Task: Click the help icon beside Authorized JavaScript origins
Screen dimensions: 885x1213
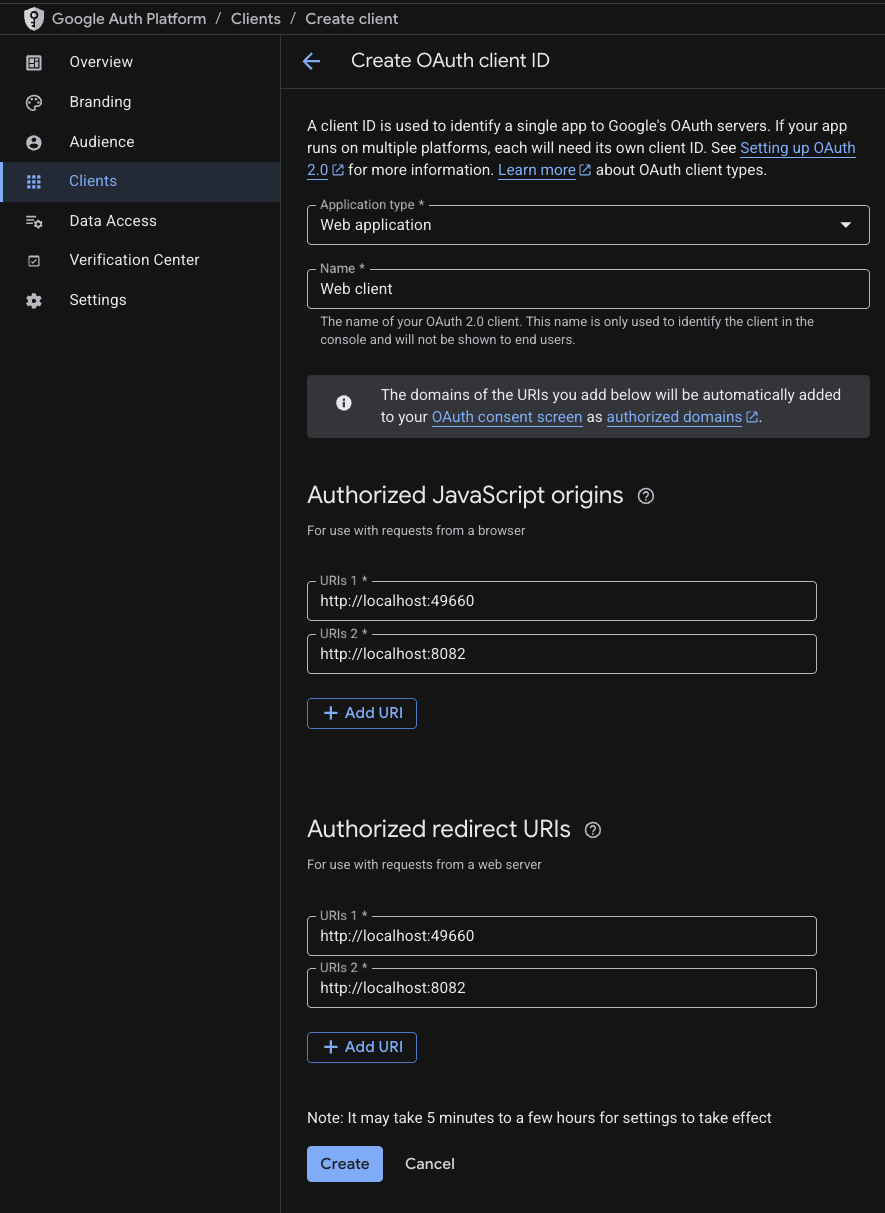Action: tap(645, 495)
